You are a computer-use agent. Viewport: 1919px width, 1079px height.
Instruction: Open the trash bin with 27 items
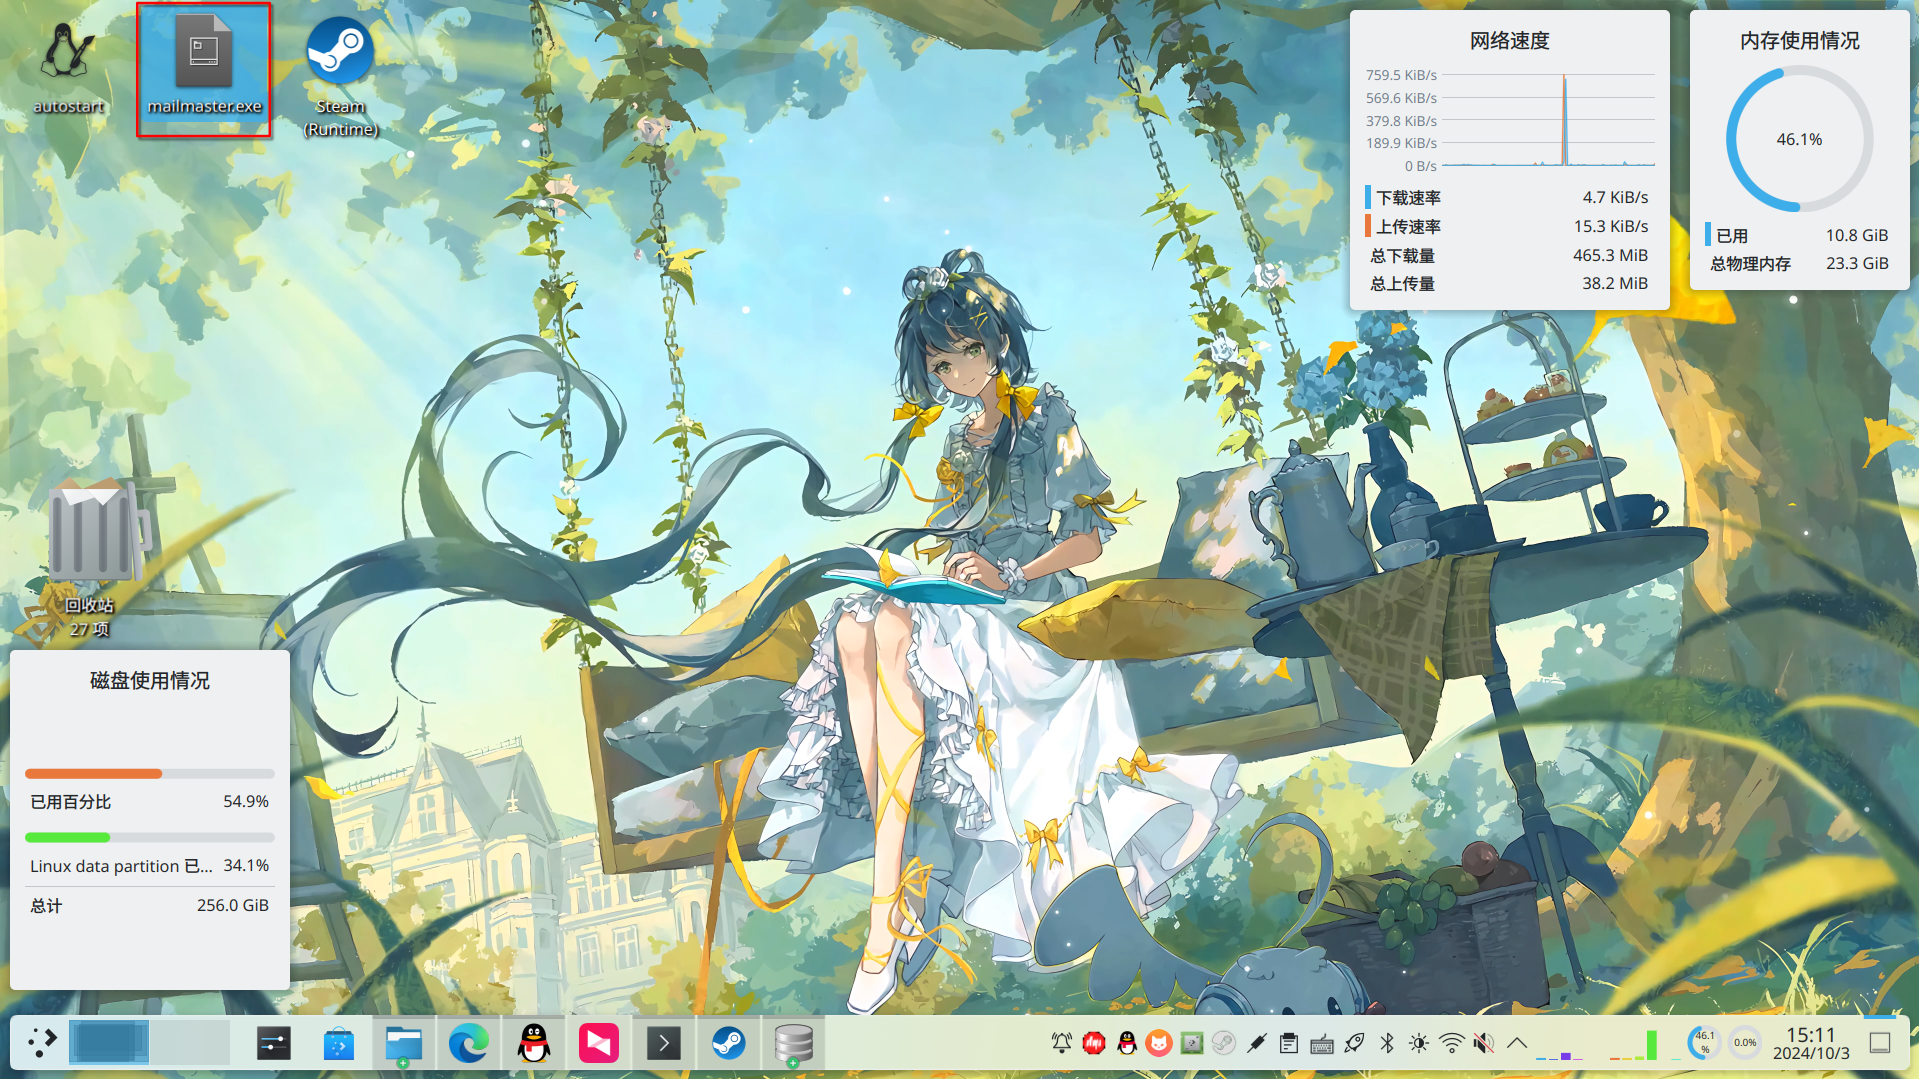(x=90, y=555)
